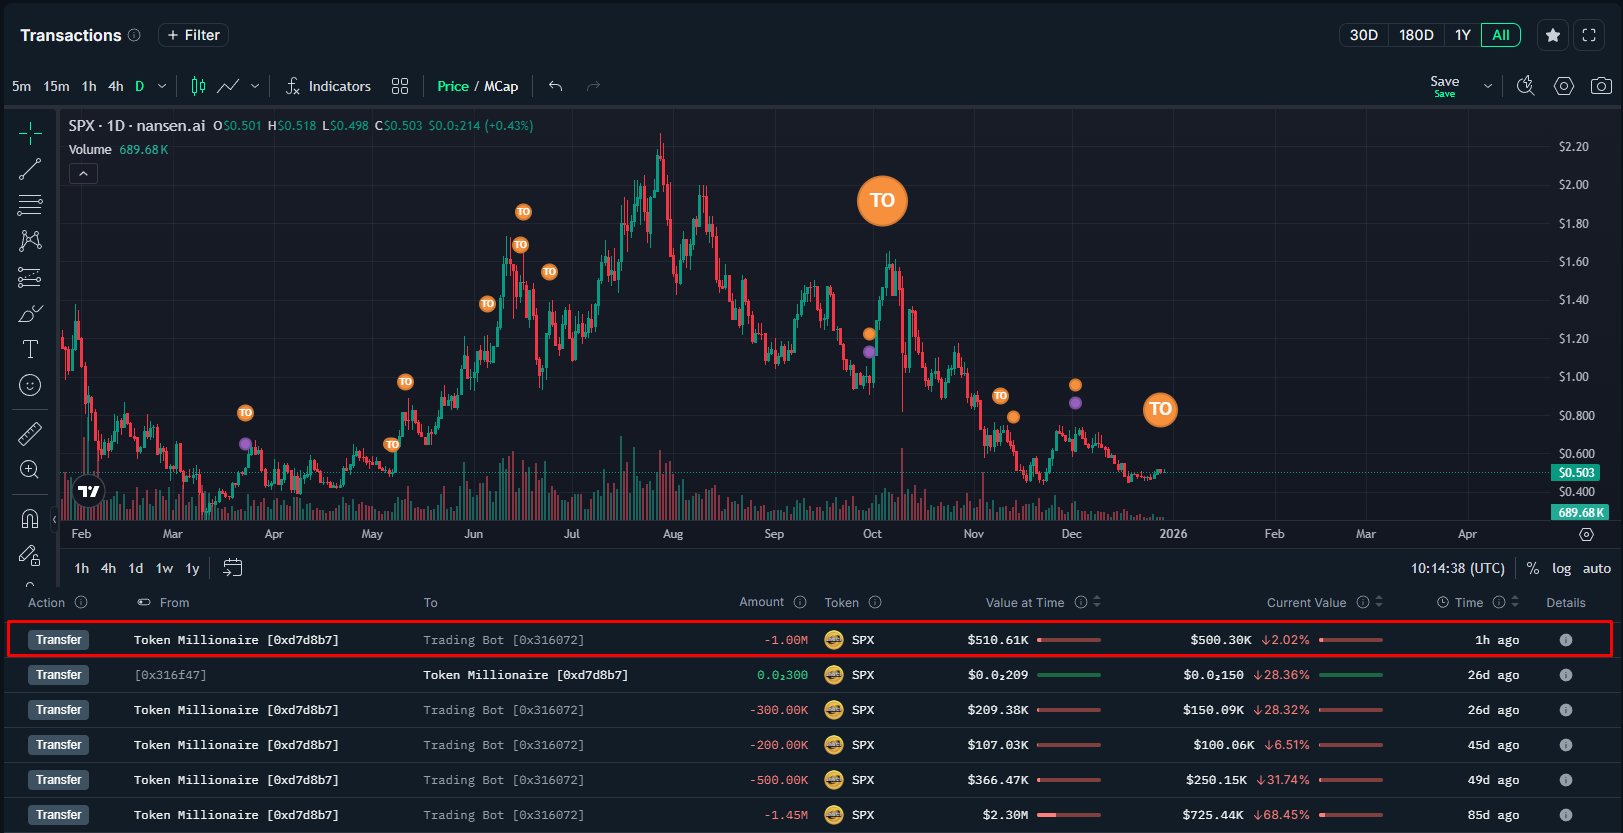
Task: Select the crosshair cursor tool
Action: click(30, 133)
